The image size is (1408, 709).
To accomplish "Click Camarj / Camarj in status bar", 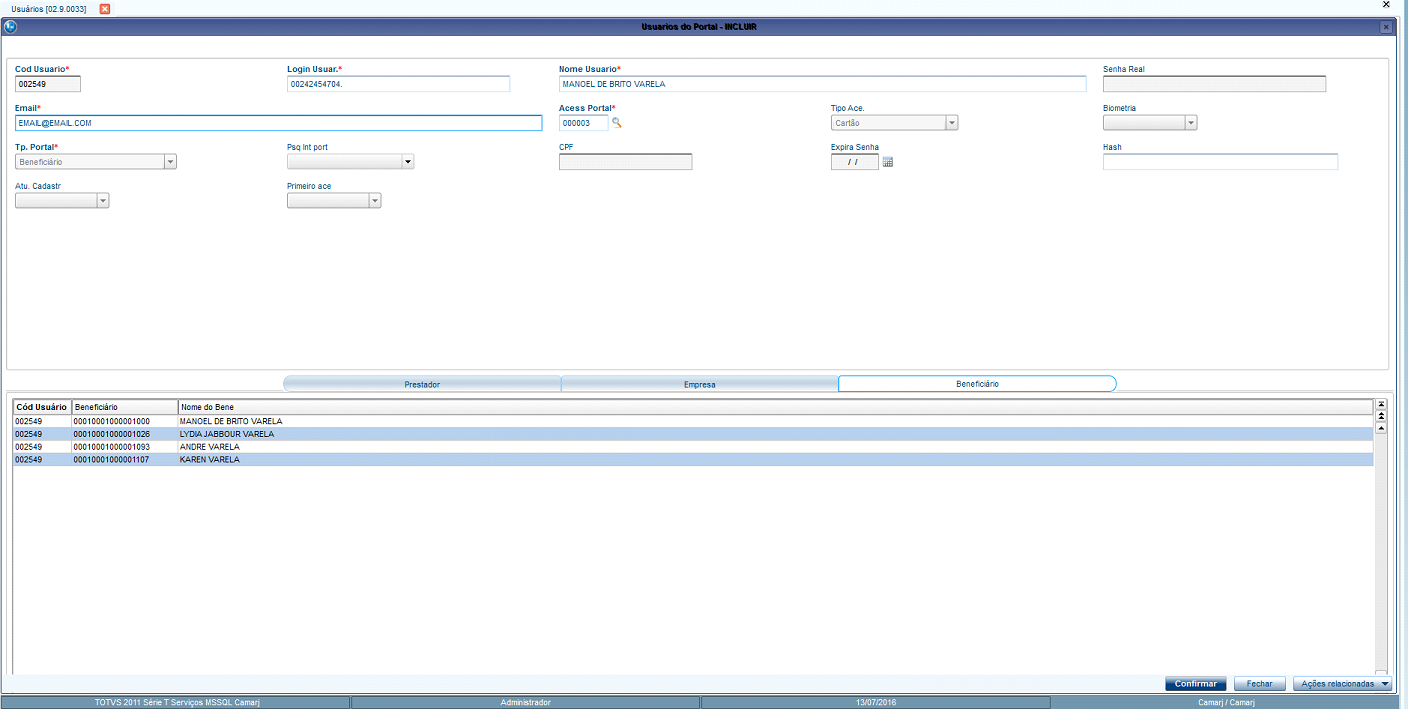I will pos(1228,702).
